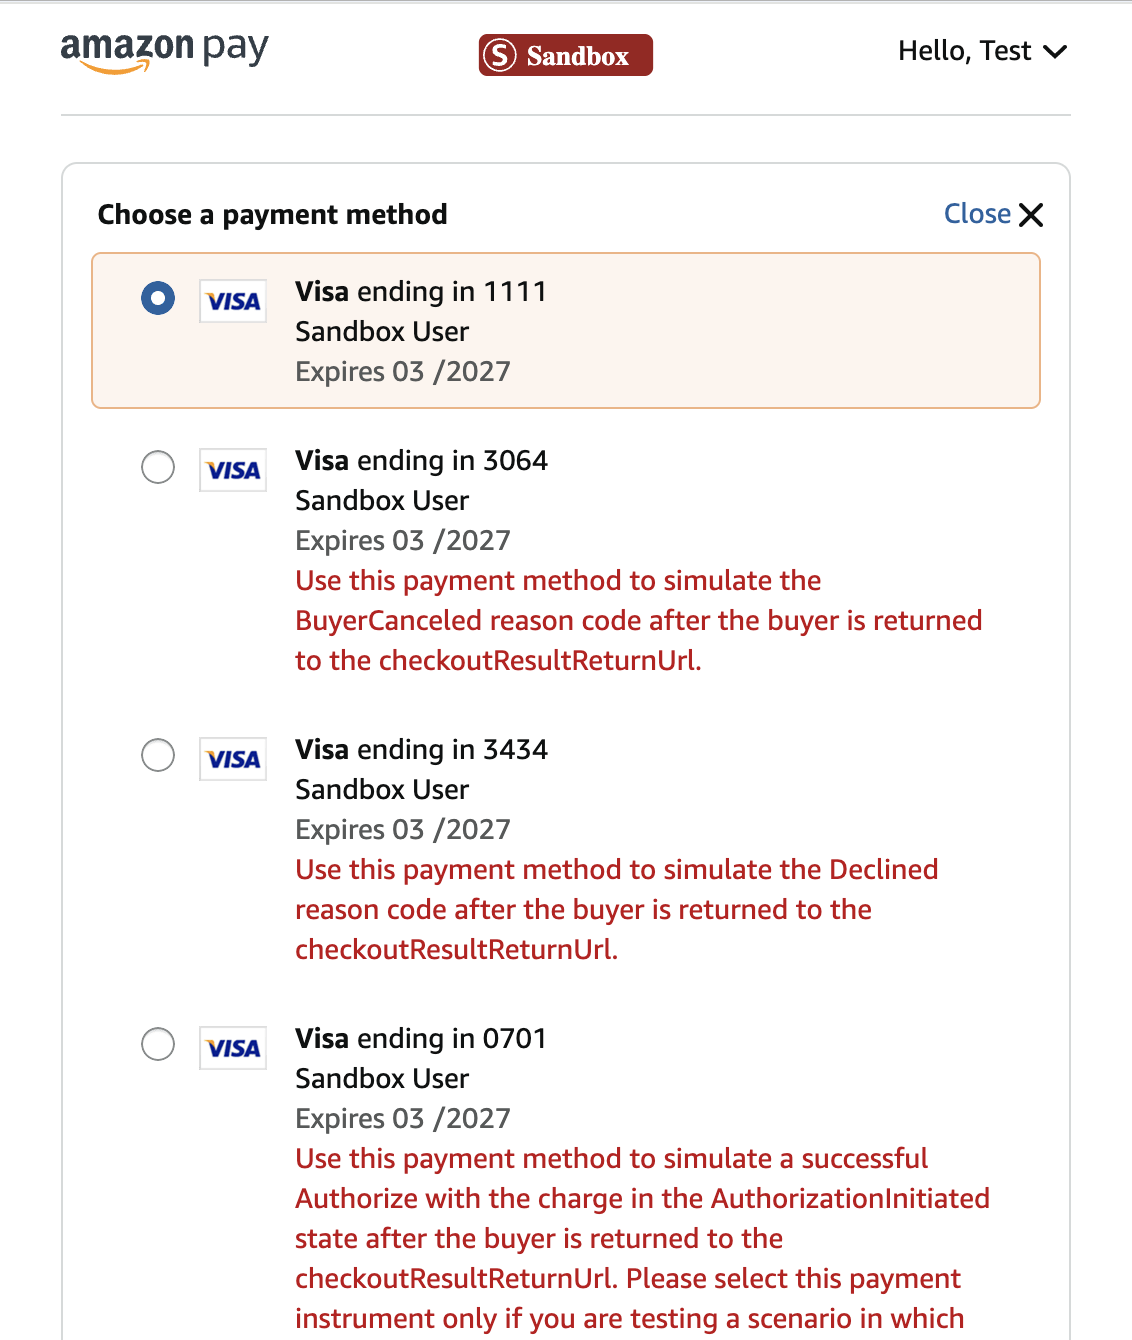The height and width of the screenshot is (1340, 1132).
Task: Open the Hello, Test account menu
Action: [964, 51]
